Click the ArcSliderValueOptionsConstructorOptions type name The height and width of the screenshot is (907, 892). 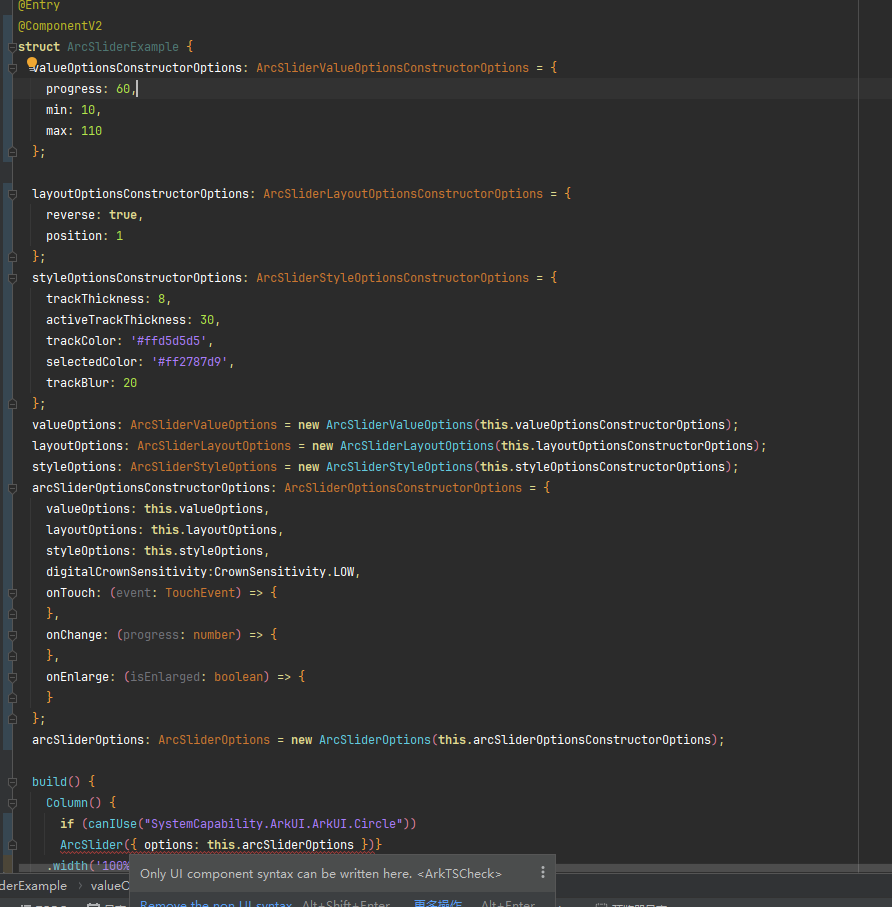coord(393,68)
